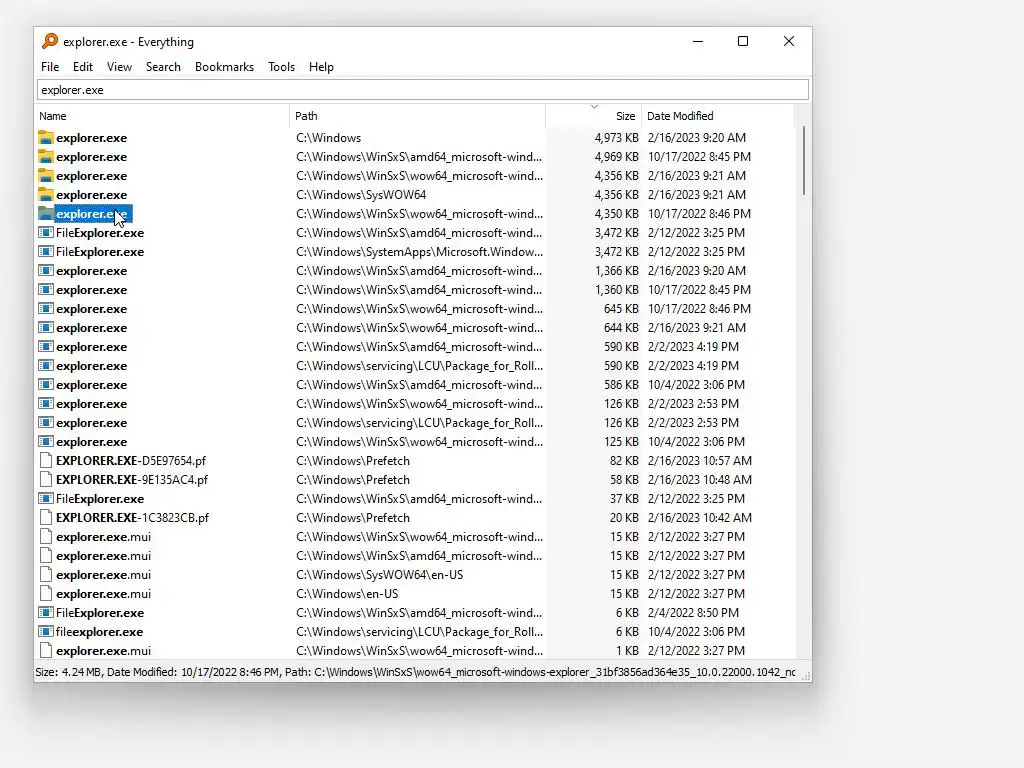Select the EXPLORER.EXE-D5E97654.pf file name
1024x768 pixels.
[131, 460]
